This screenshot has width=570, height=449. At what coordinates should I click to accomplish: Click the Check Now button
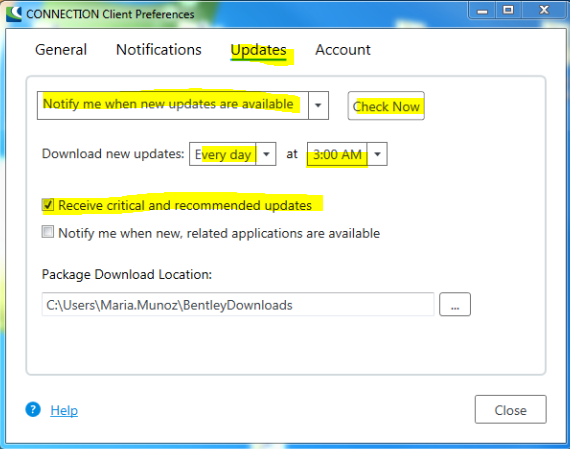(386, 106)
